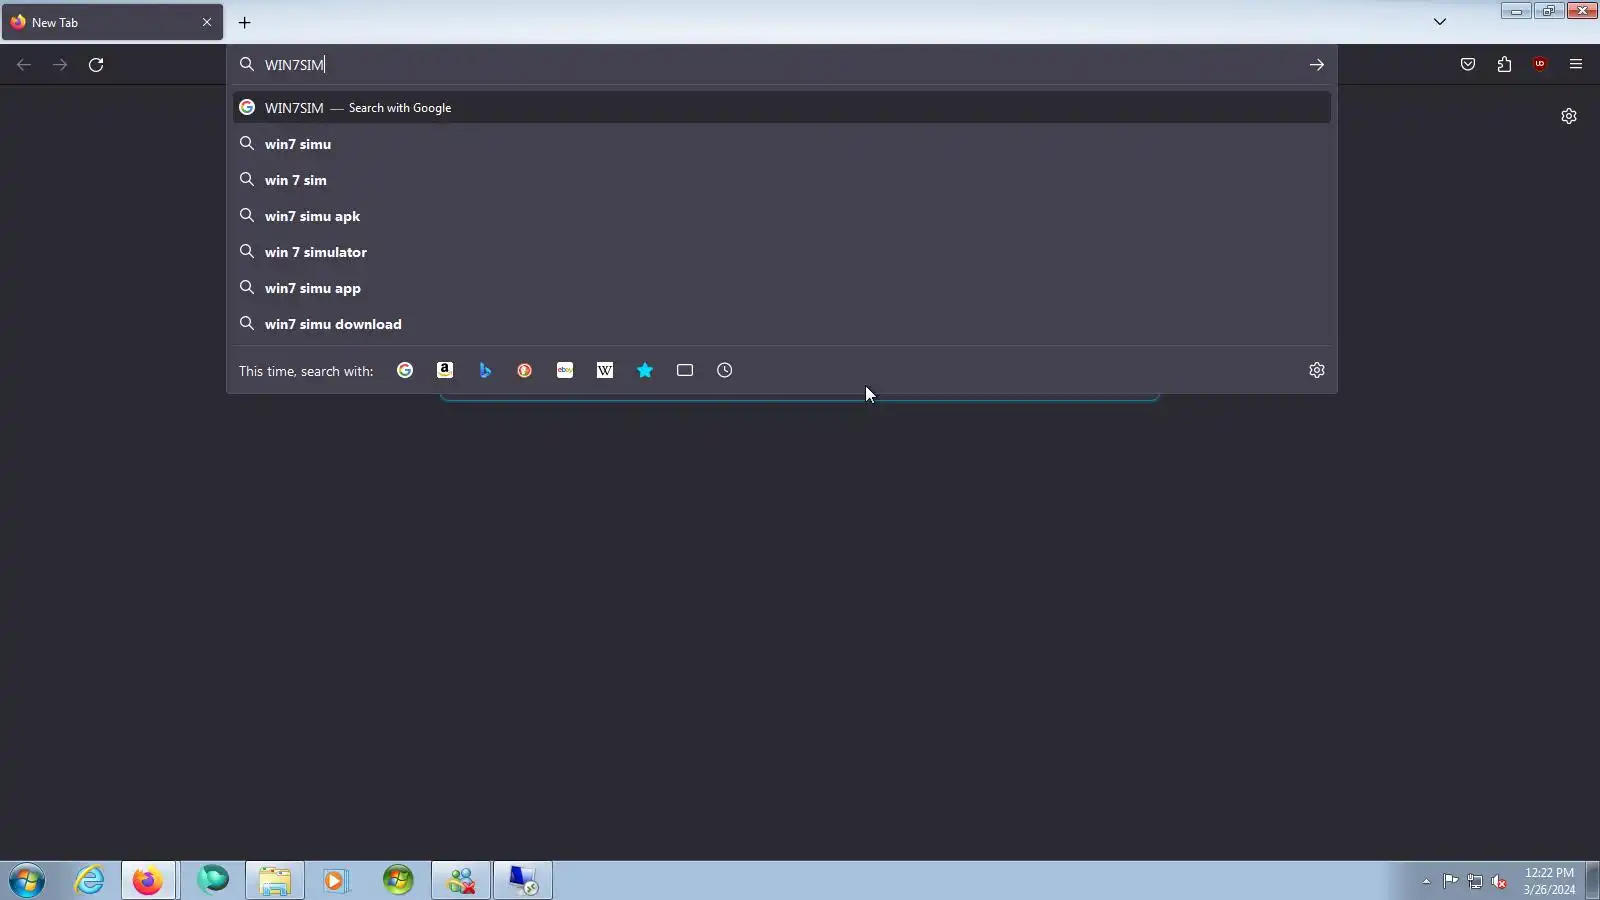Click the network tray icon

[1475, 881]
